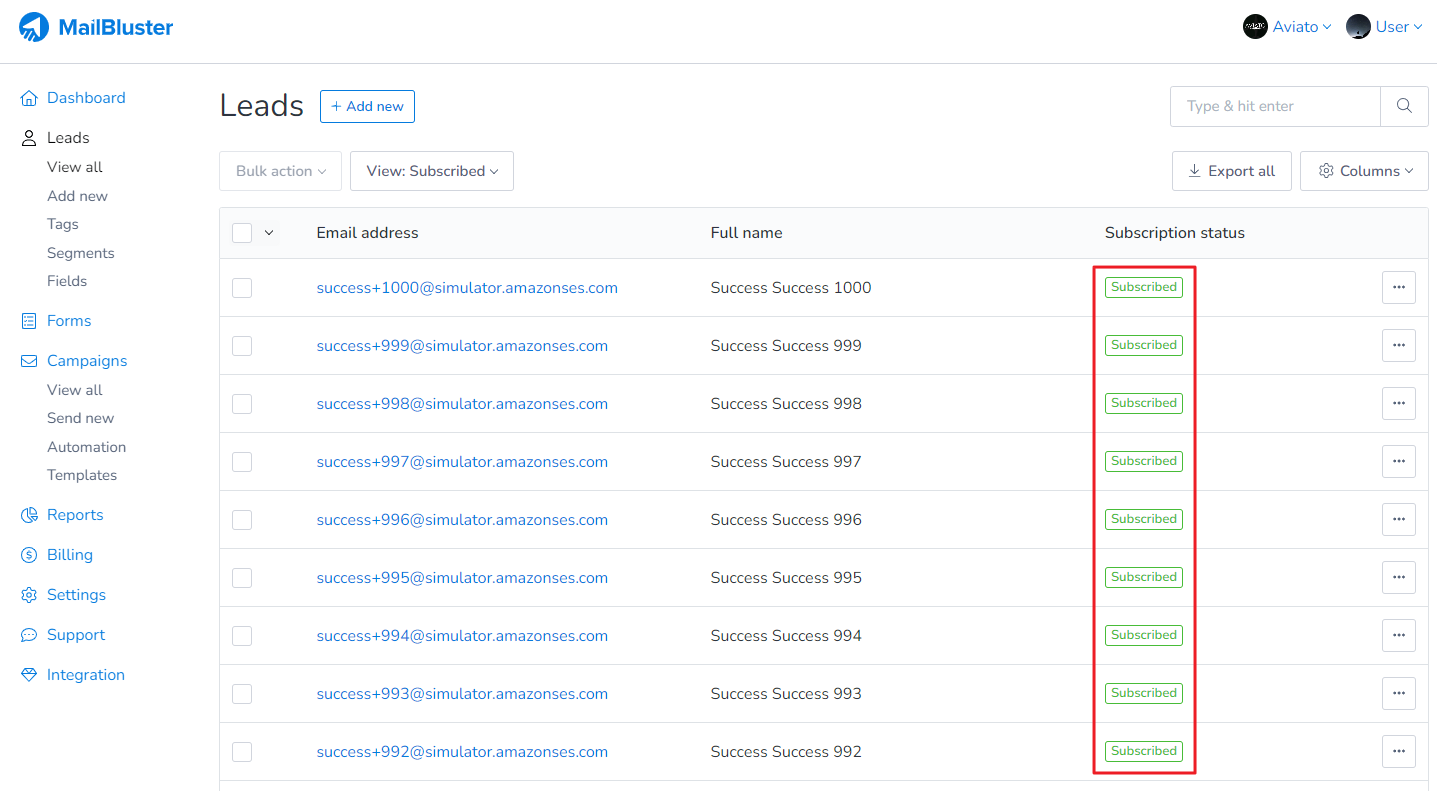Expand the View: Subscribed dropdown
The width and height of the screenshot is (1437, 791).
tap(432, 171)
